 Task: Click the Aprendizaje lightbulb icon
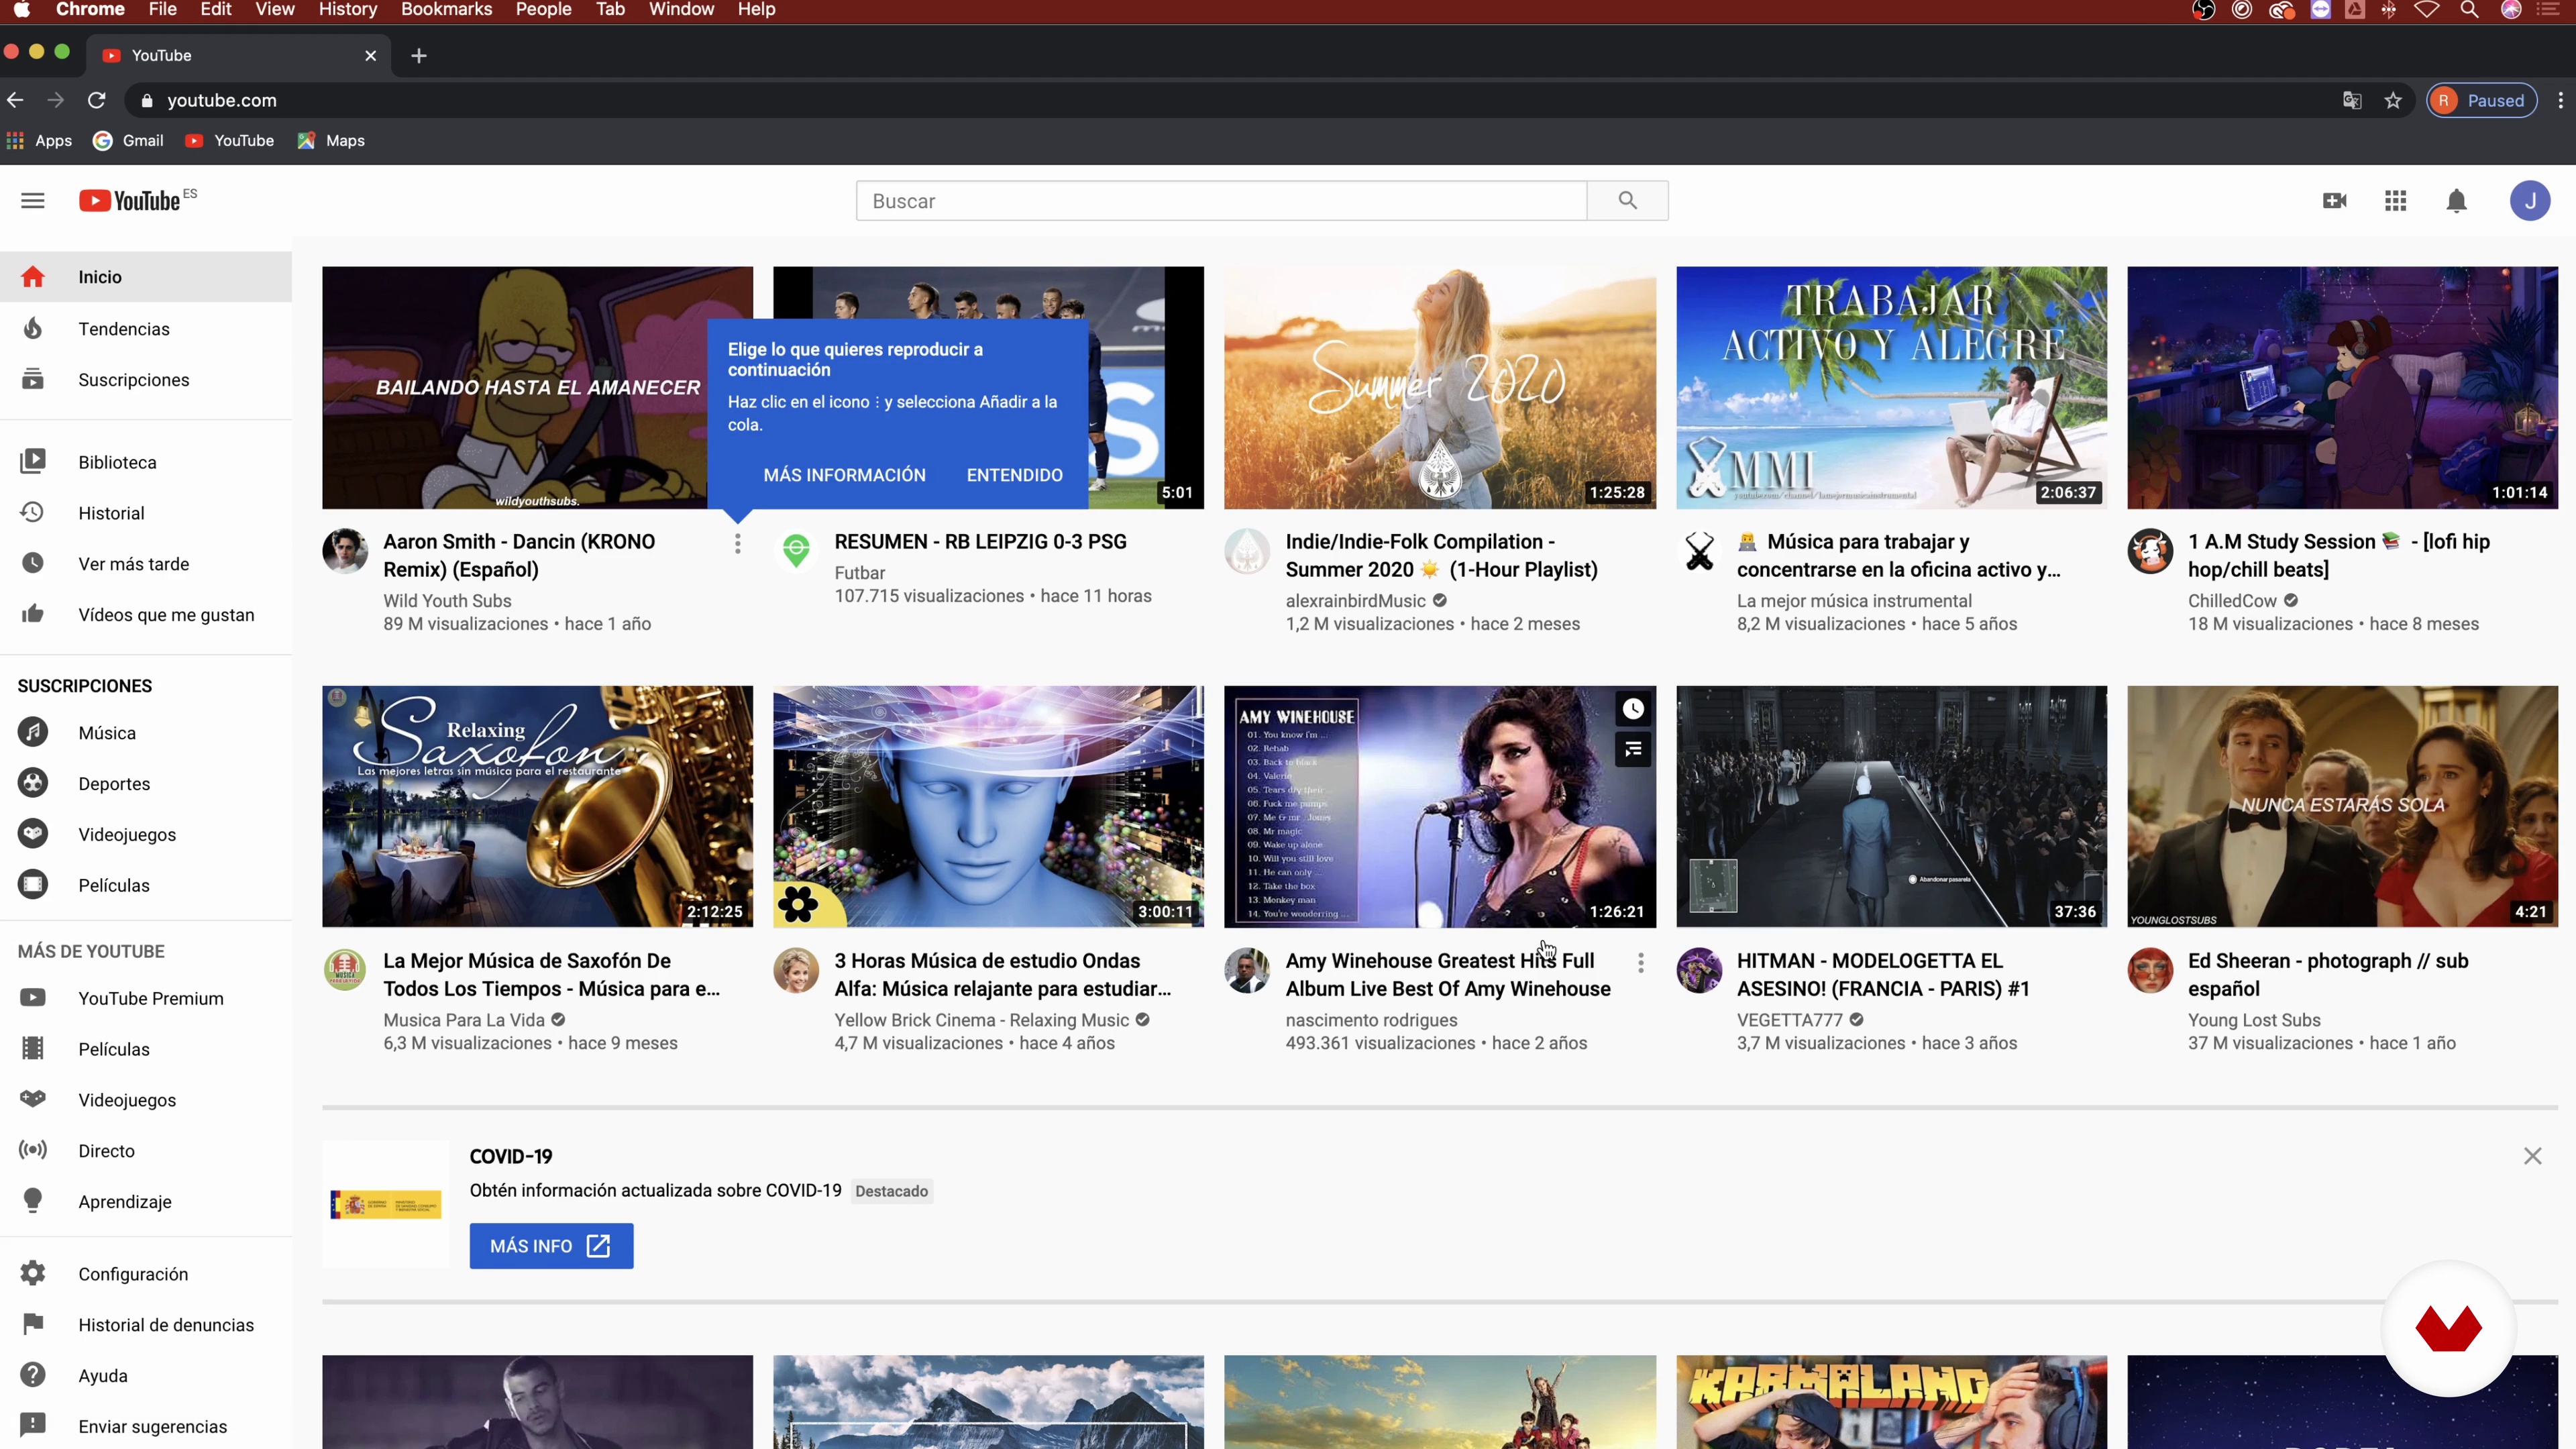point(33,1200)
